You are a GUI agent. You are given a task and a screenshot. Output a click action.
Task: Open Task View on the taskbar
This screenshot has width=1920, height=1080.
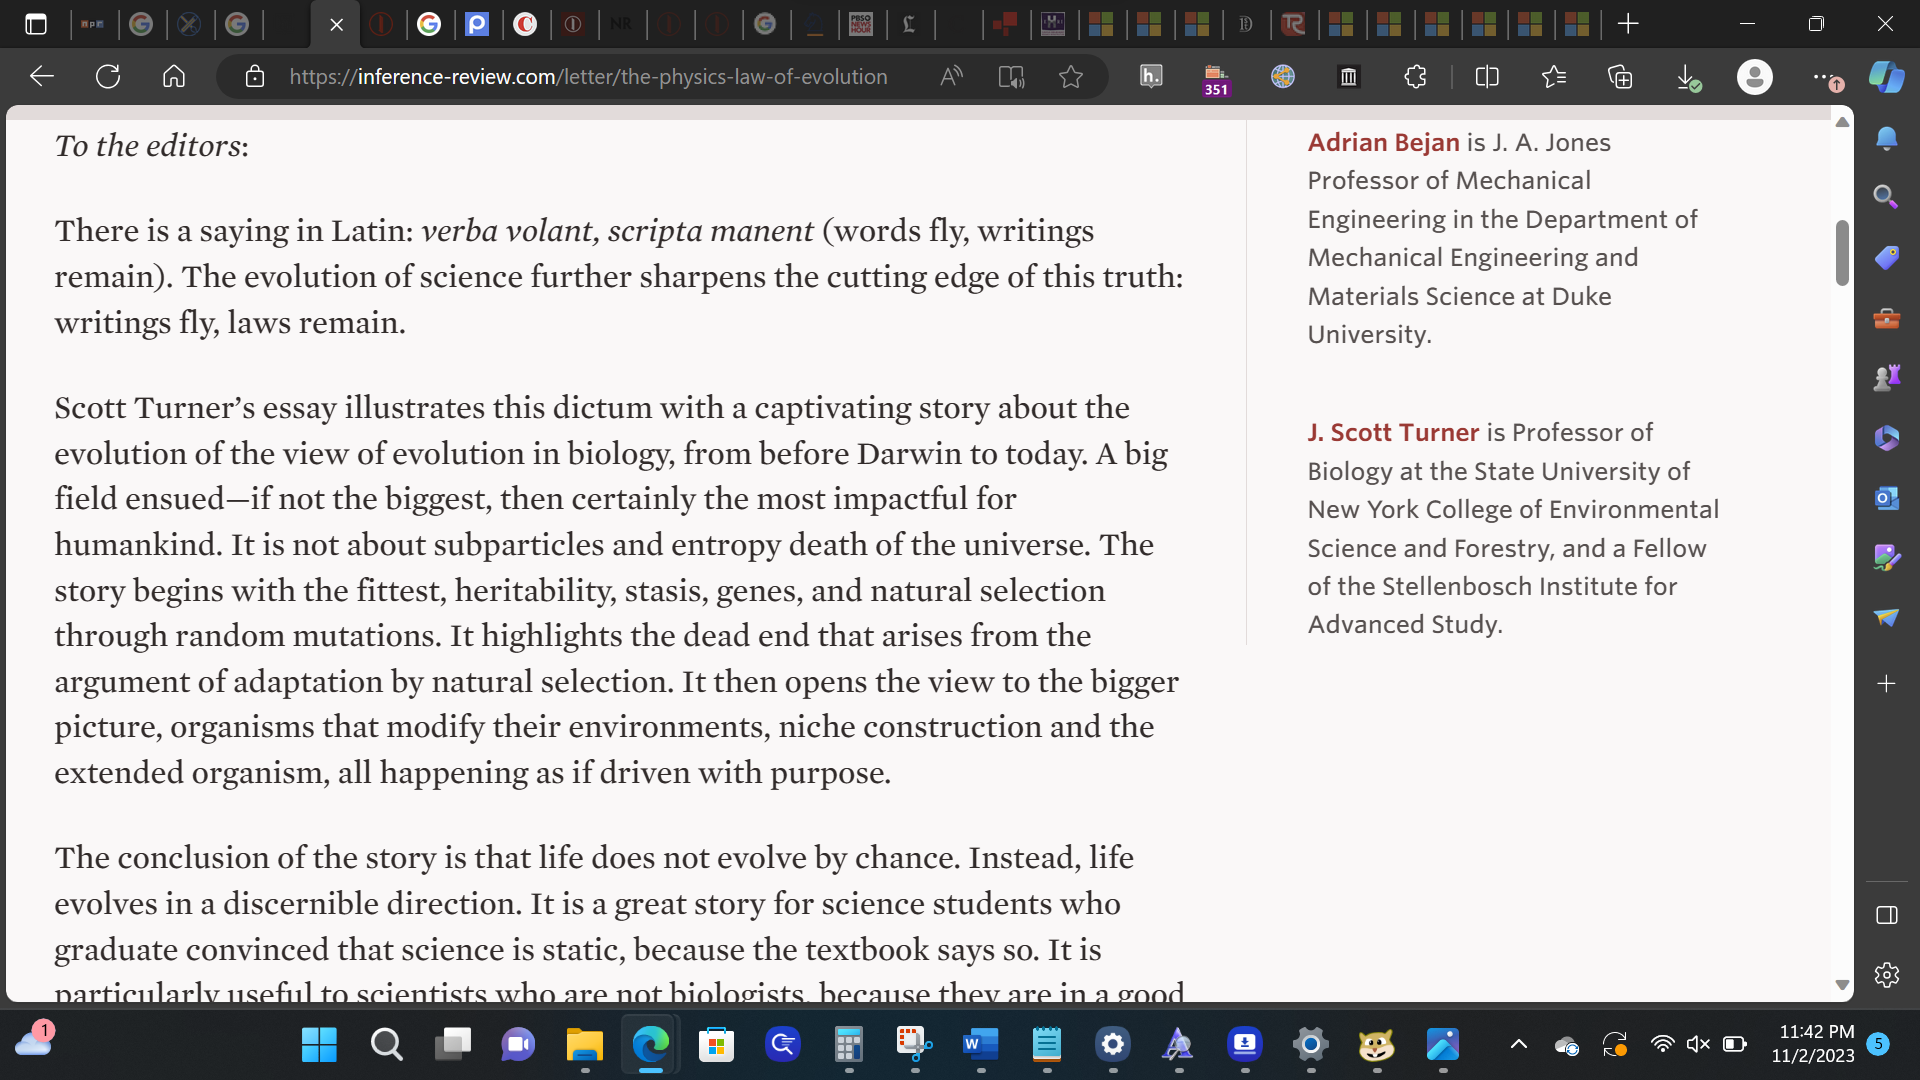tap(453, 1045)
